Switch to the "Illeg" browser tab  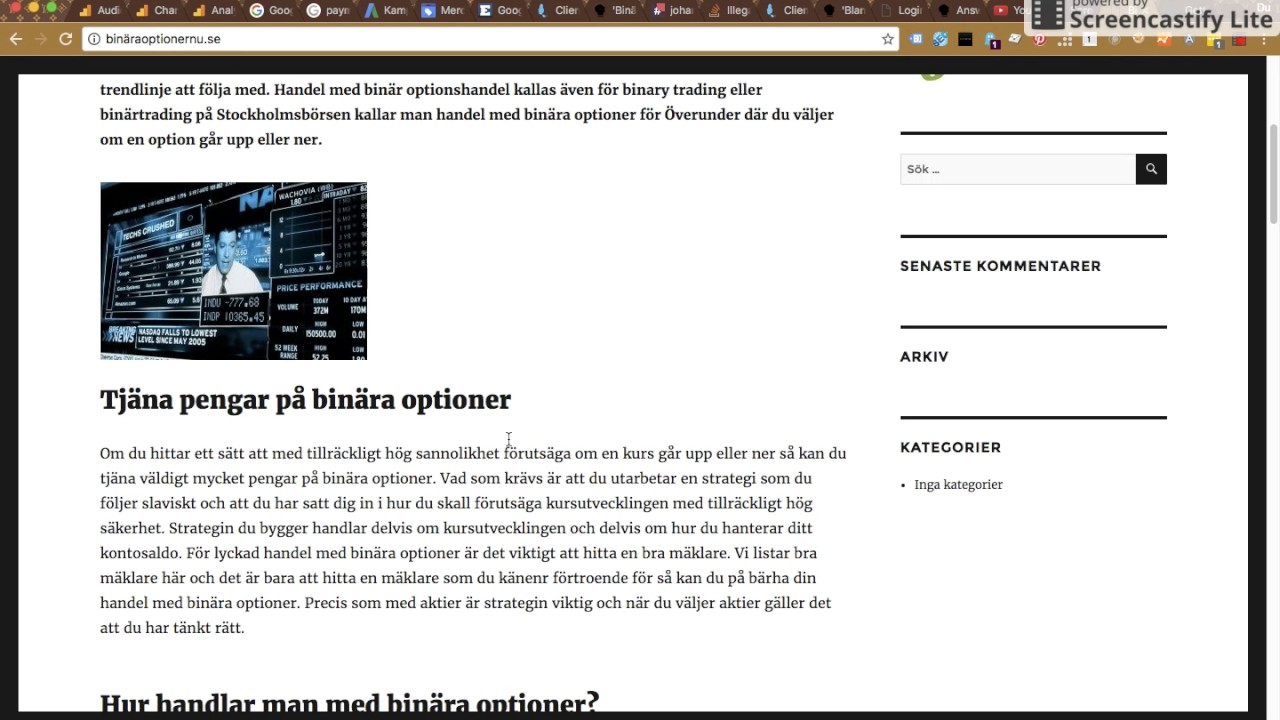728,11
